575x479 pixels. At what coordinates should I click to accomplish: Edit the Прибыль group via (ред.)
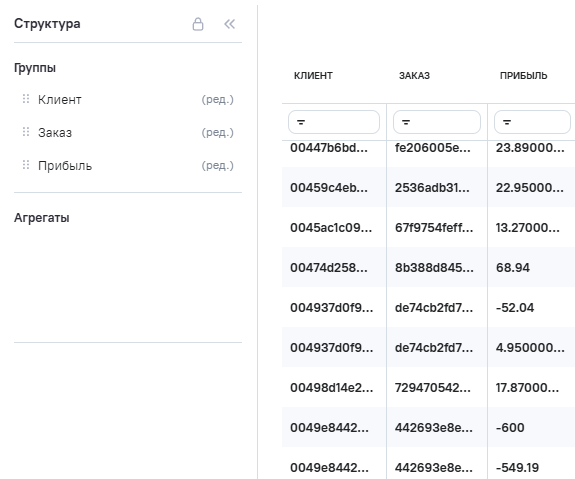pyautogui.click(x=217, y=165)
